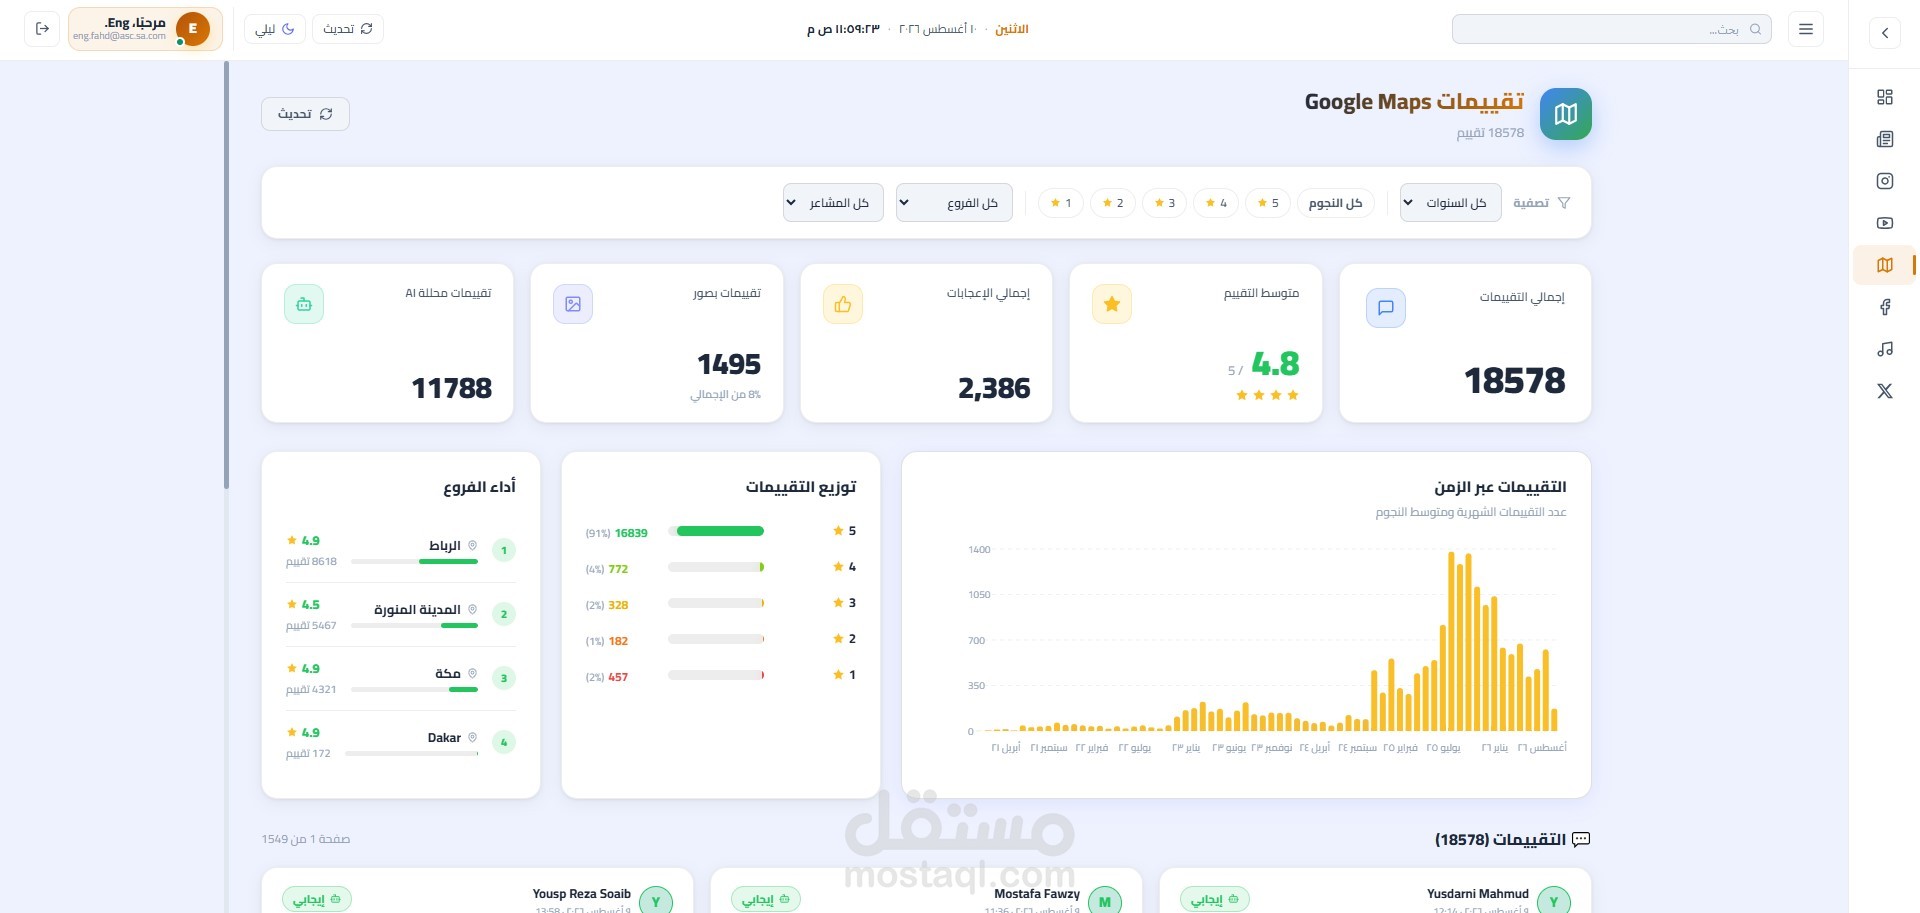The height and width of the screenshot is (913, 1920).
Task: Open the كل الفروع branches dropdown
Action: coord(954,203)
